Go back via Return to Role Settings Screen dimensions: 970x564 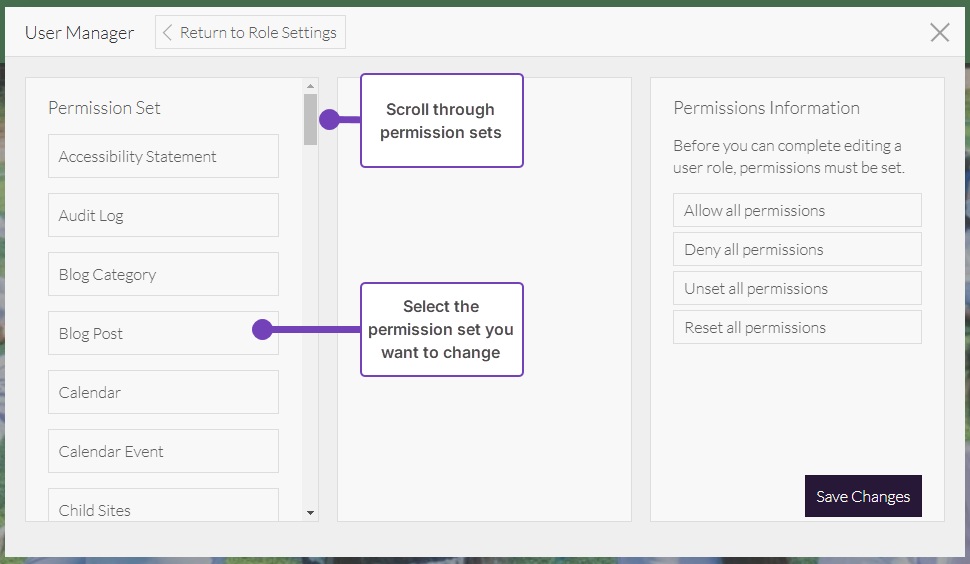click(250, 32)
